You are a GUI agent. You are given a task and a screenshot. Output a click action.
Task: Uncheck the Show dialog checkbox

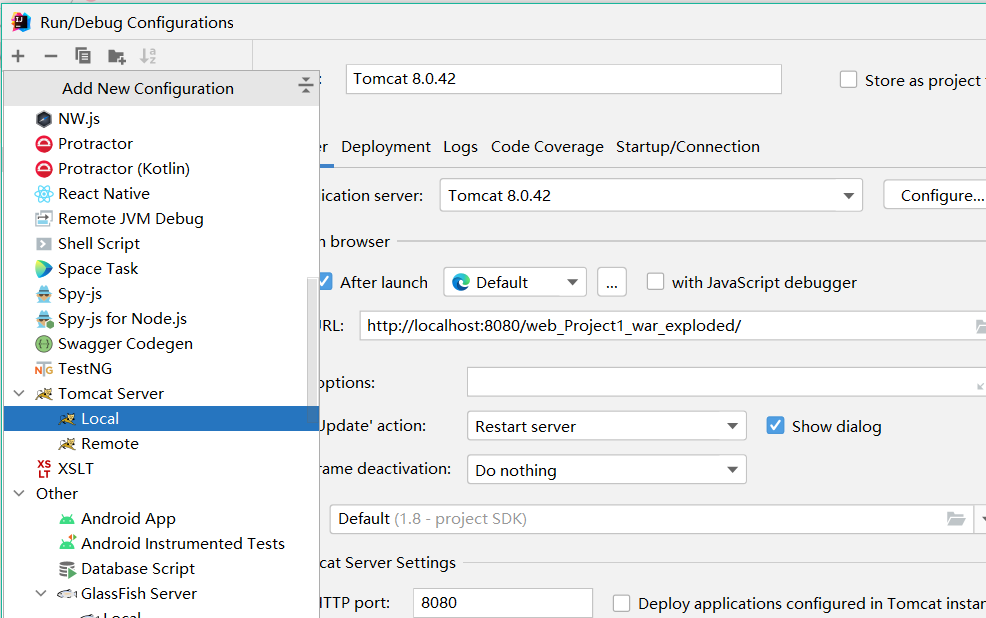[x=775, y=426]
